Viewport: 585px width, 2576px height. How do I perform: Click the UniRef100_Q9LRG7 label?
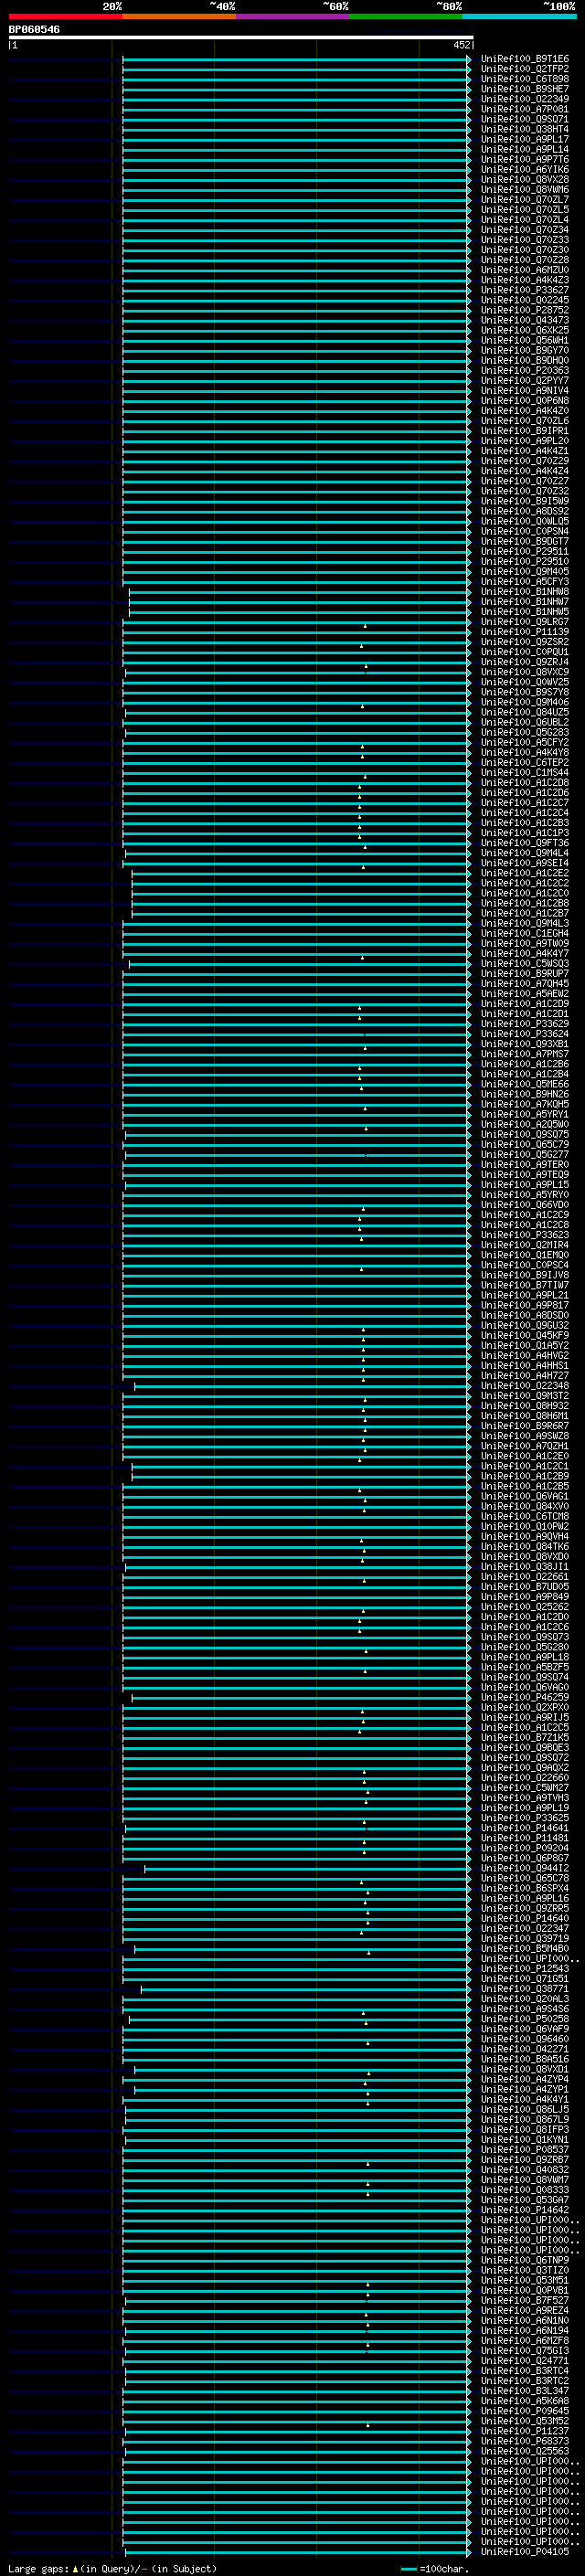click(525, 622)
